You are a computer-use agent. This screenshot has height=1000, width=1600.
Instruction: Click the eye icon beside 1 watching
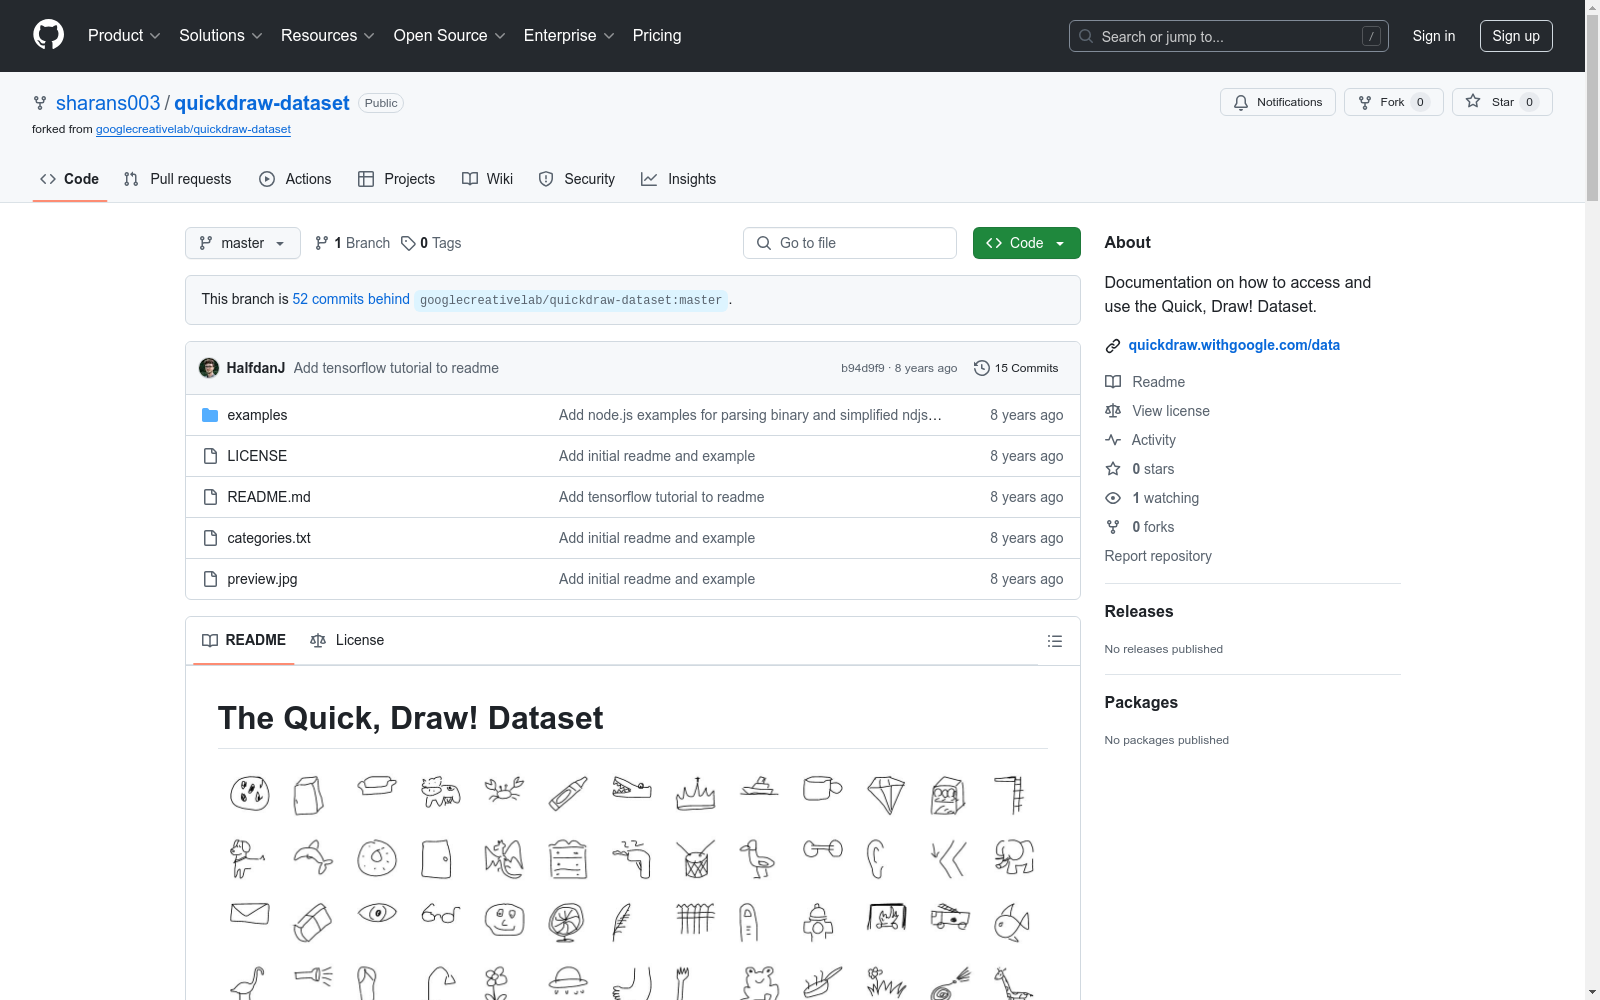click(1113, 498)
